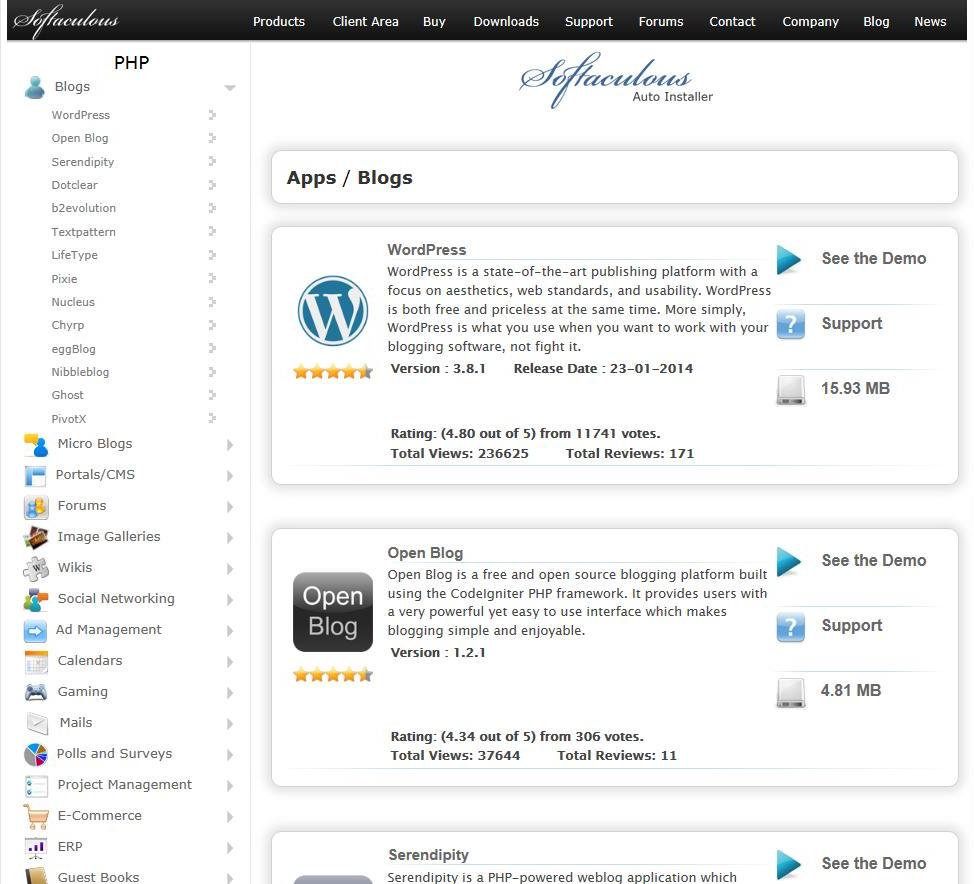The height and width of the screenshot is (884, 974).
Task: Click the WordPress demo play icon
Action: tap(789, 260)
